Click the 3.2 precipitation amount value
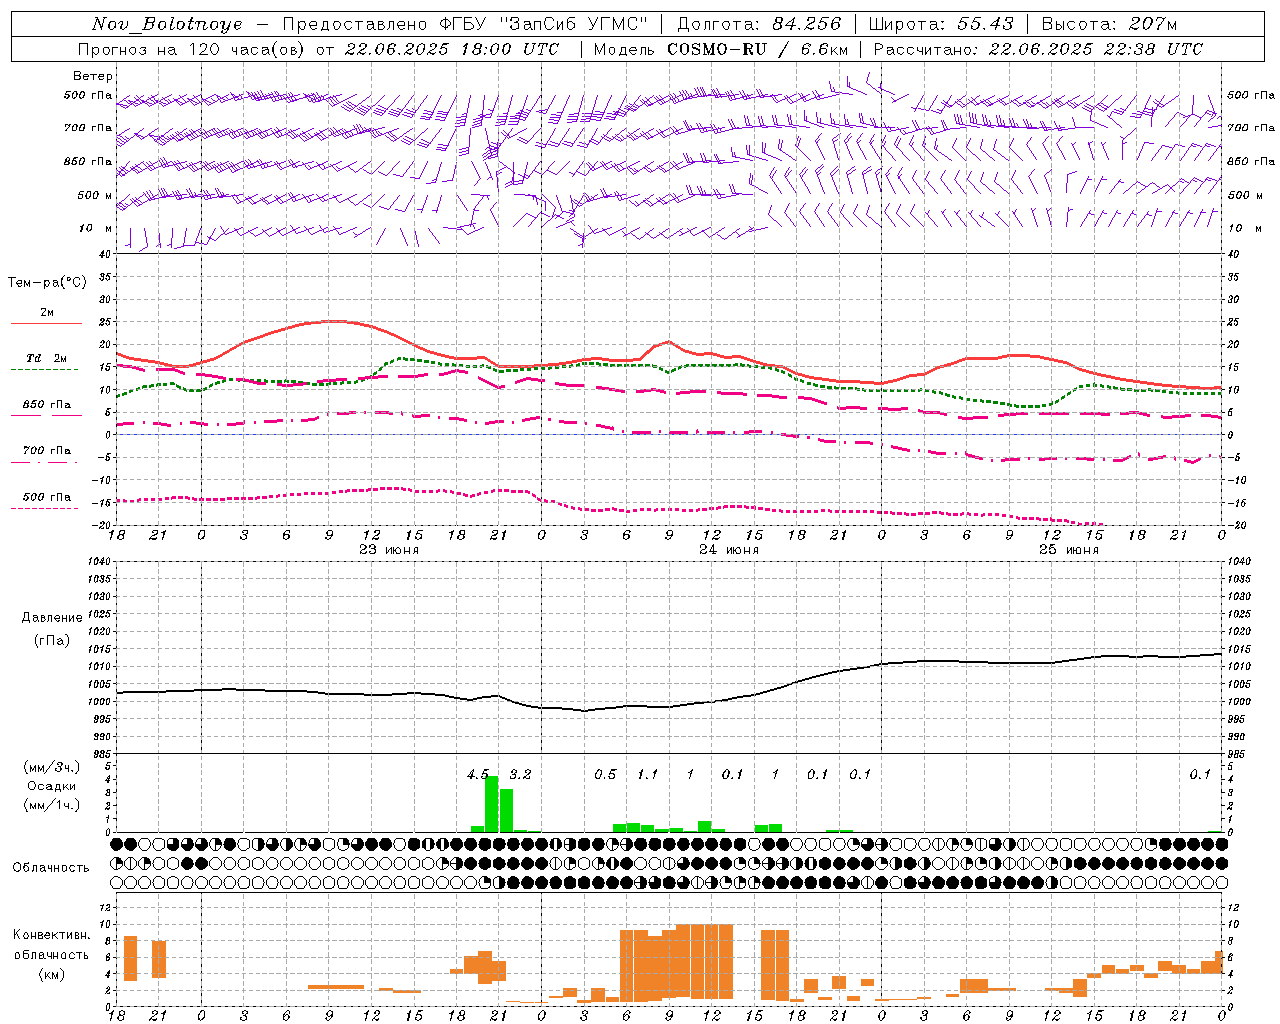1280x1024 pixels. coord(520,774)
